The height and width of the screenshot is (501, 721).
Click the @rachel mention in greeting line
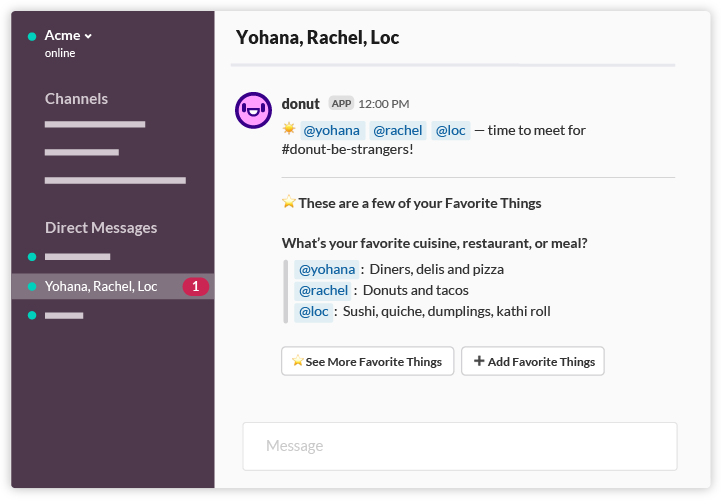(397, 130)
